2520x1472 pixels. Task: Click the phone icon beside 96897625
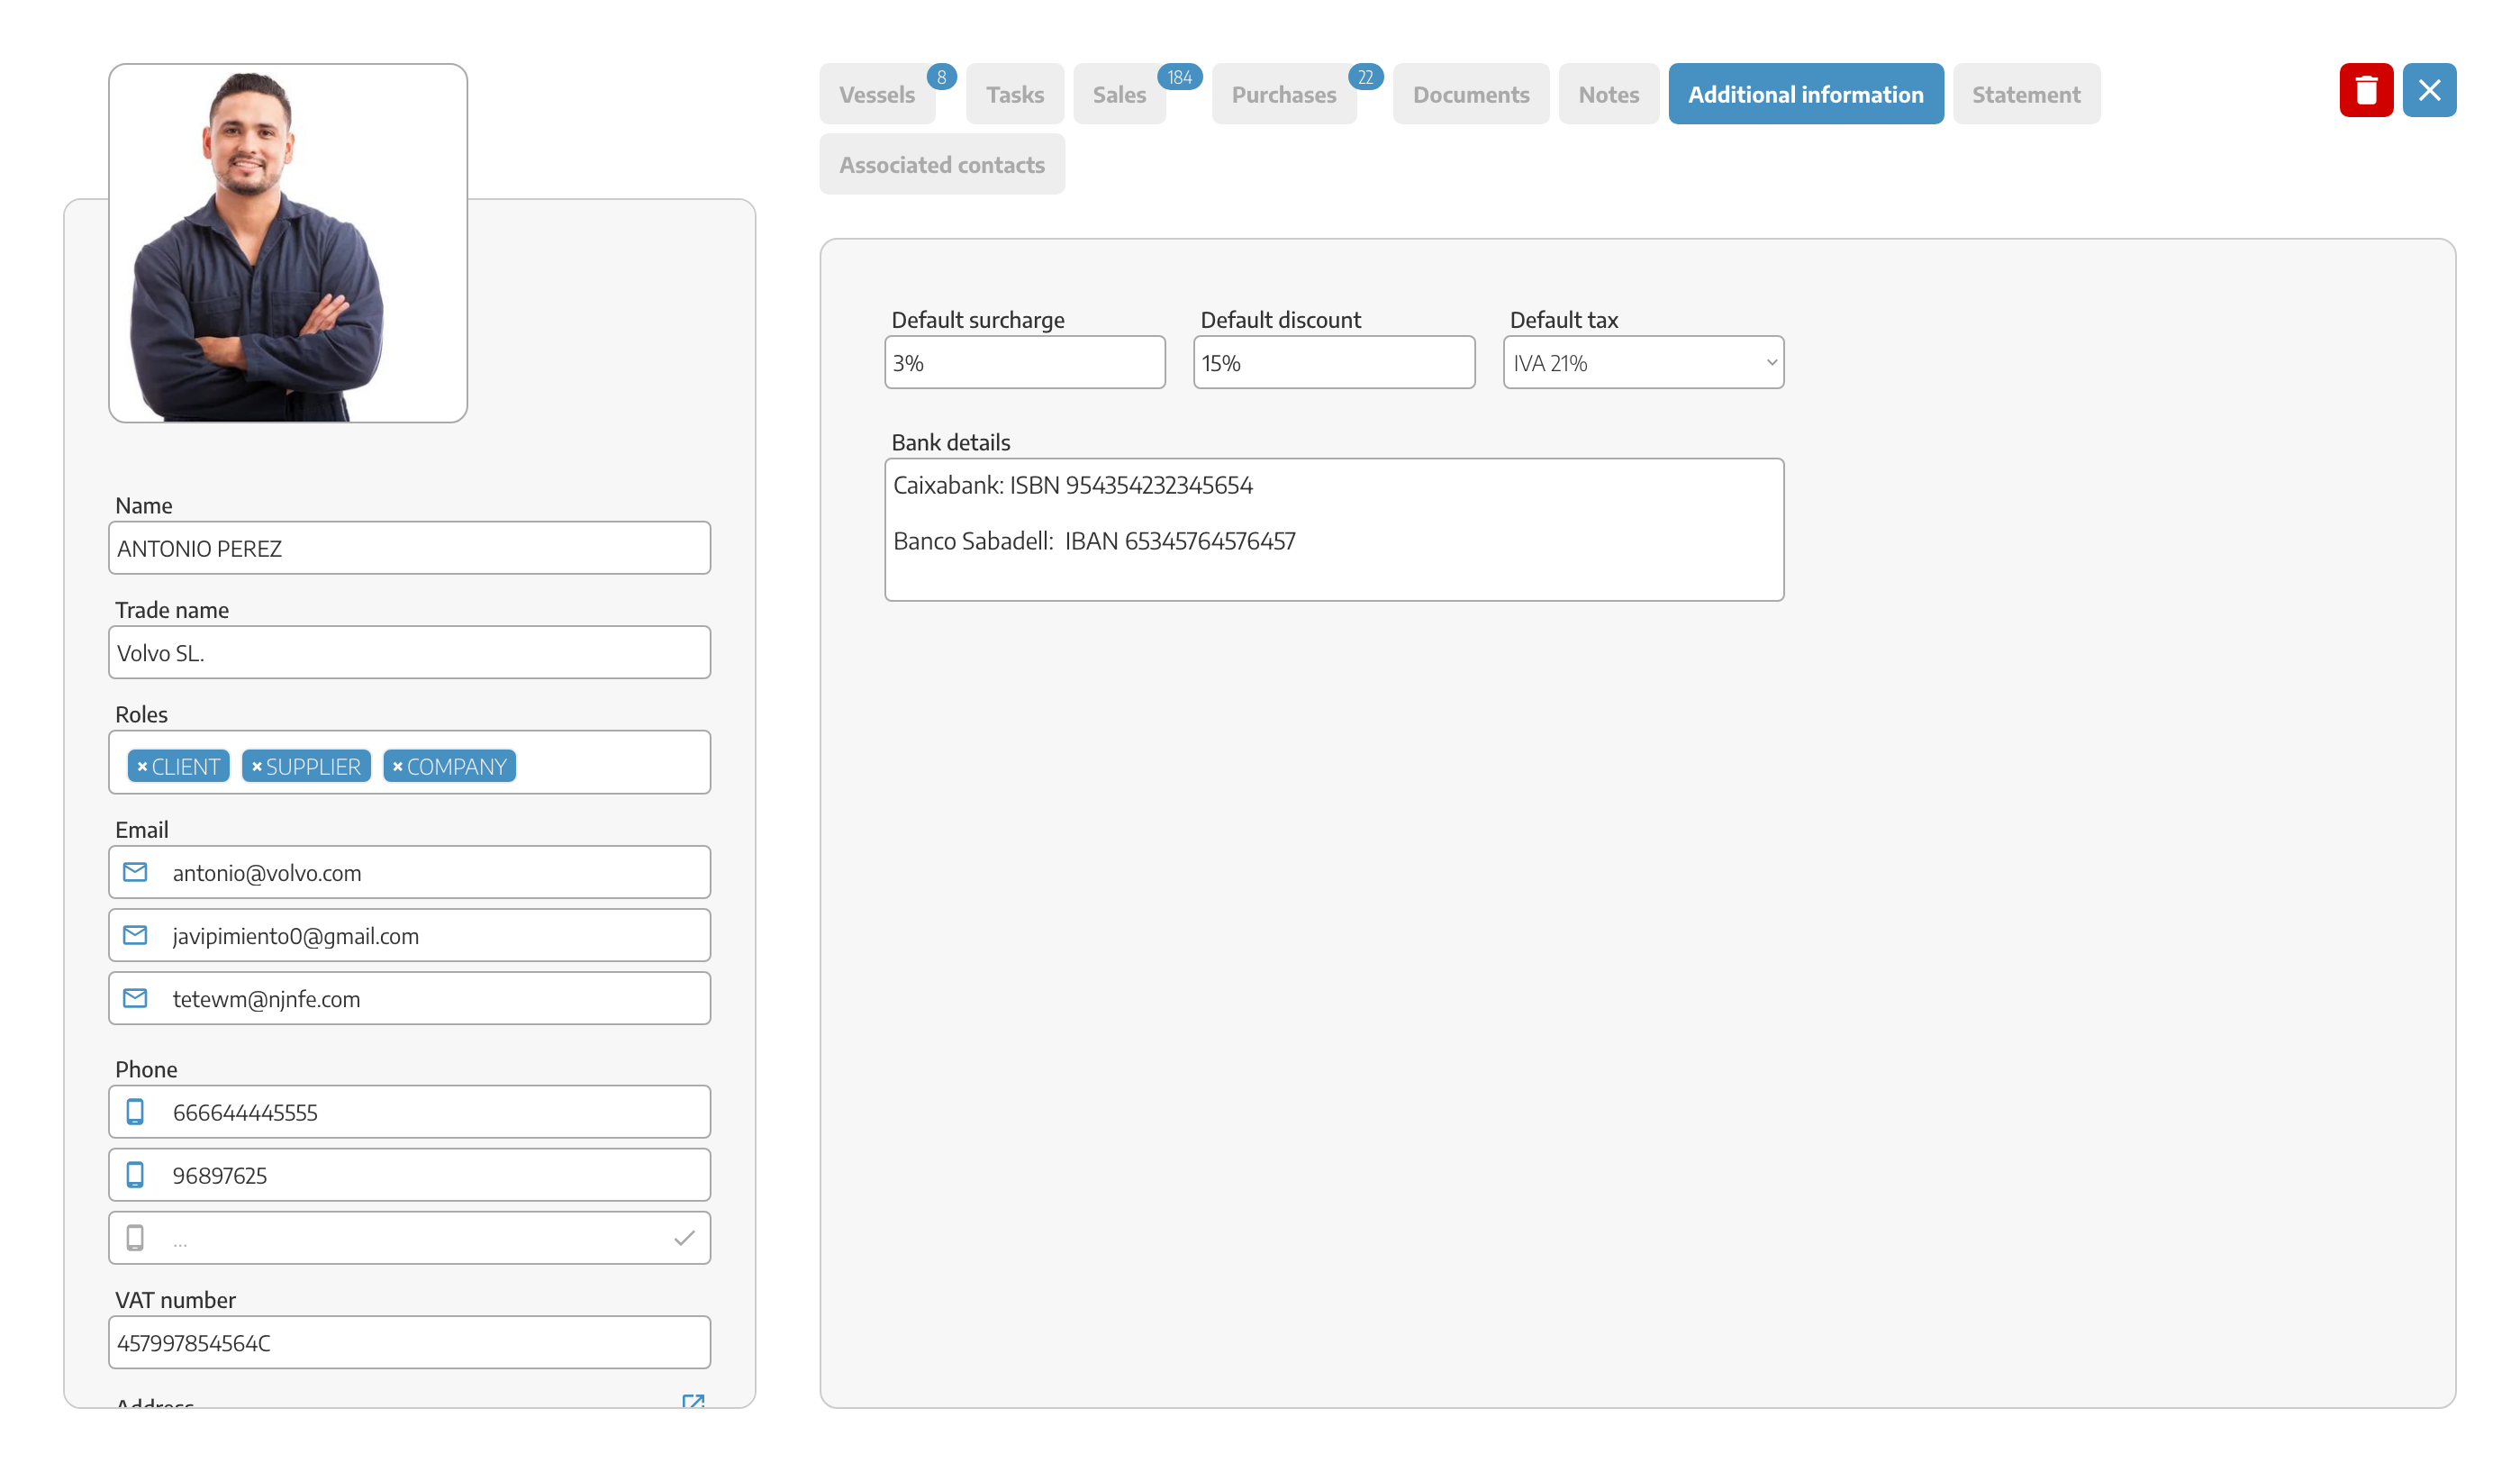(x=135, y=1175)
